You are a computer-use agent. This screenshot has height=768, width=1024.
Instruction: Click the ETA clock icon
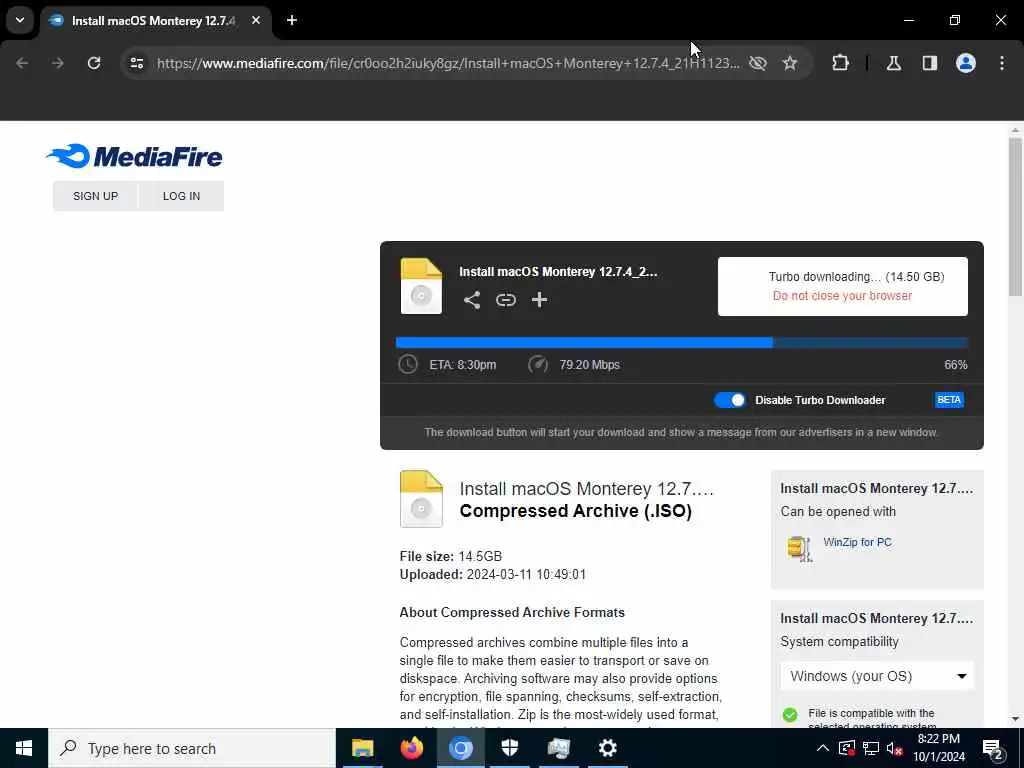pyautogui.click(x=408, y=364)
